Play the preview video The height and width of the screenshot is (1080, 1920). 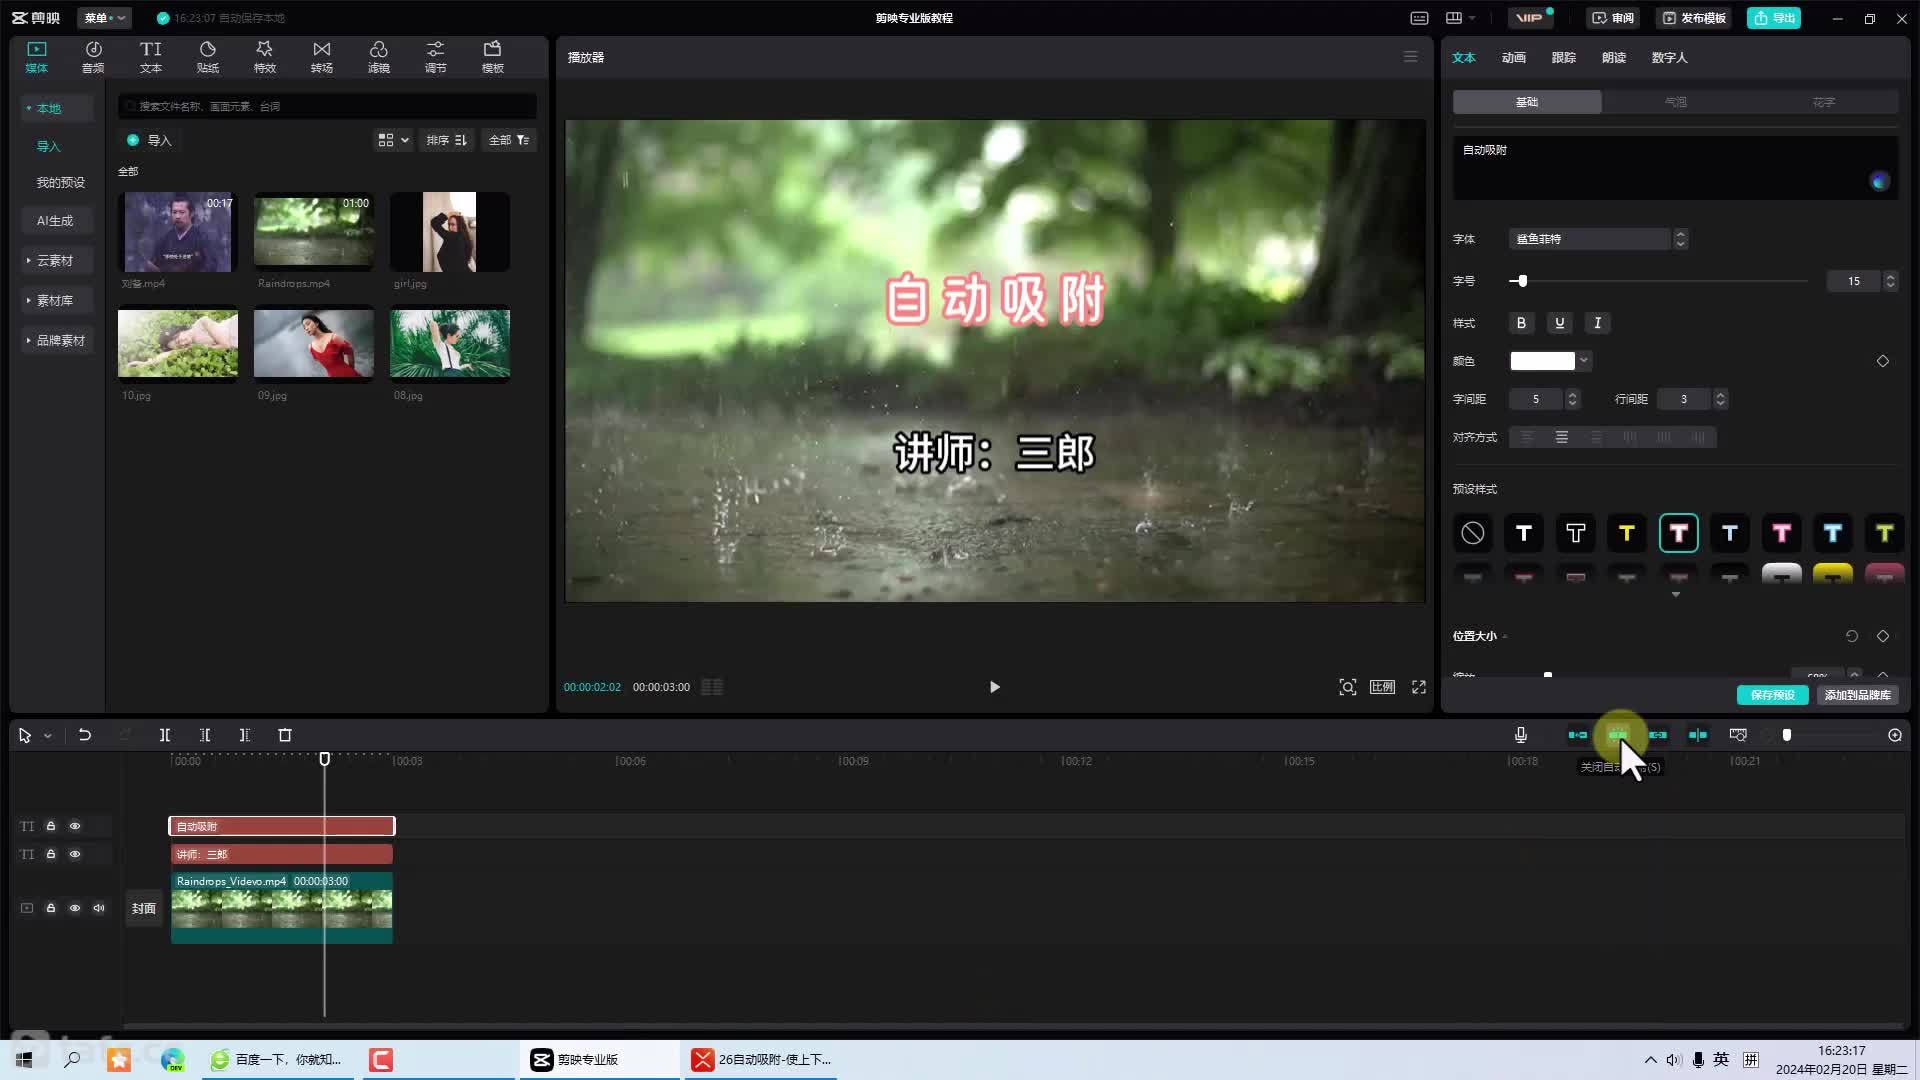point(994,687)
